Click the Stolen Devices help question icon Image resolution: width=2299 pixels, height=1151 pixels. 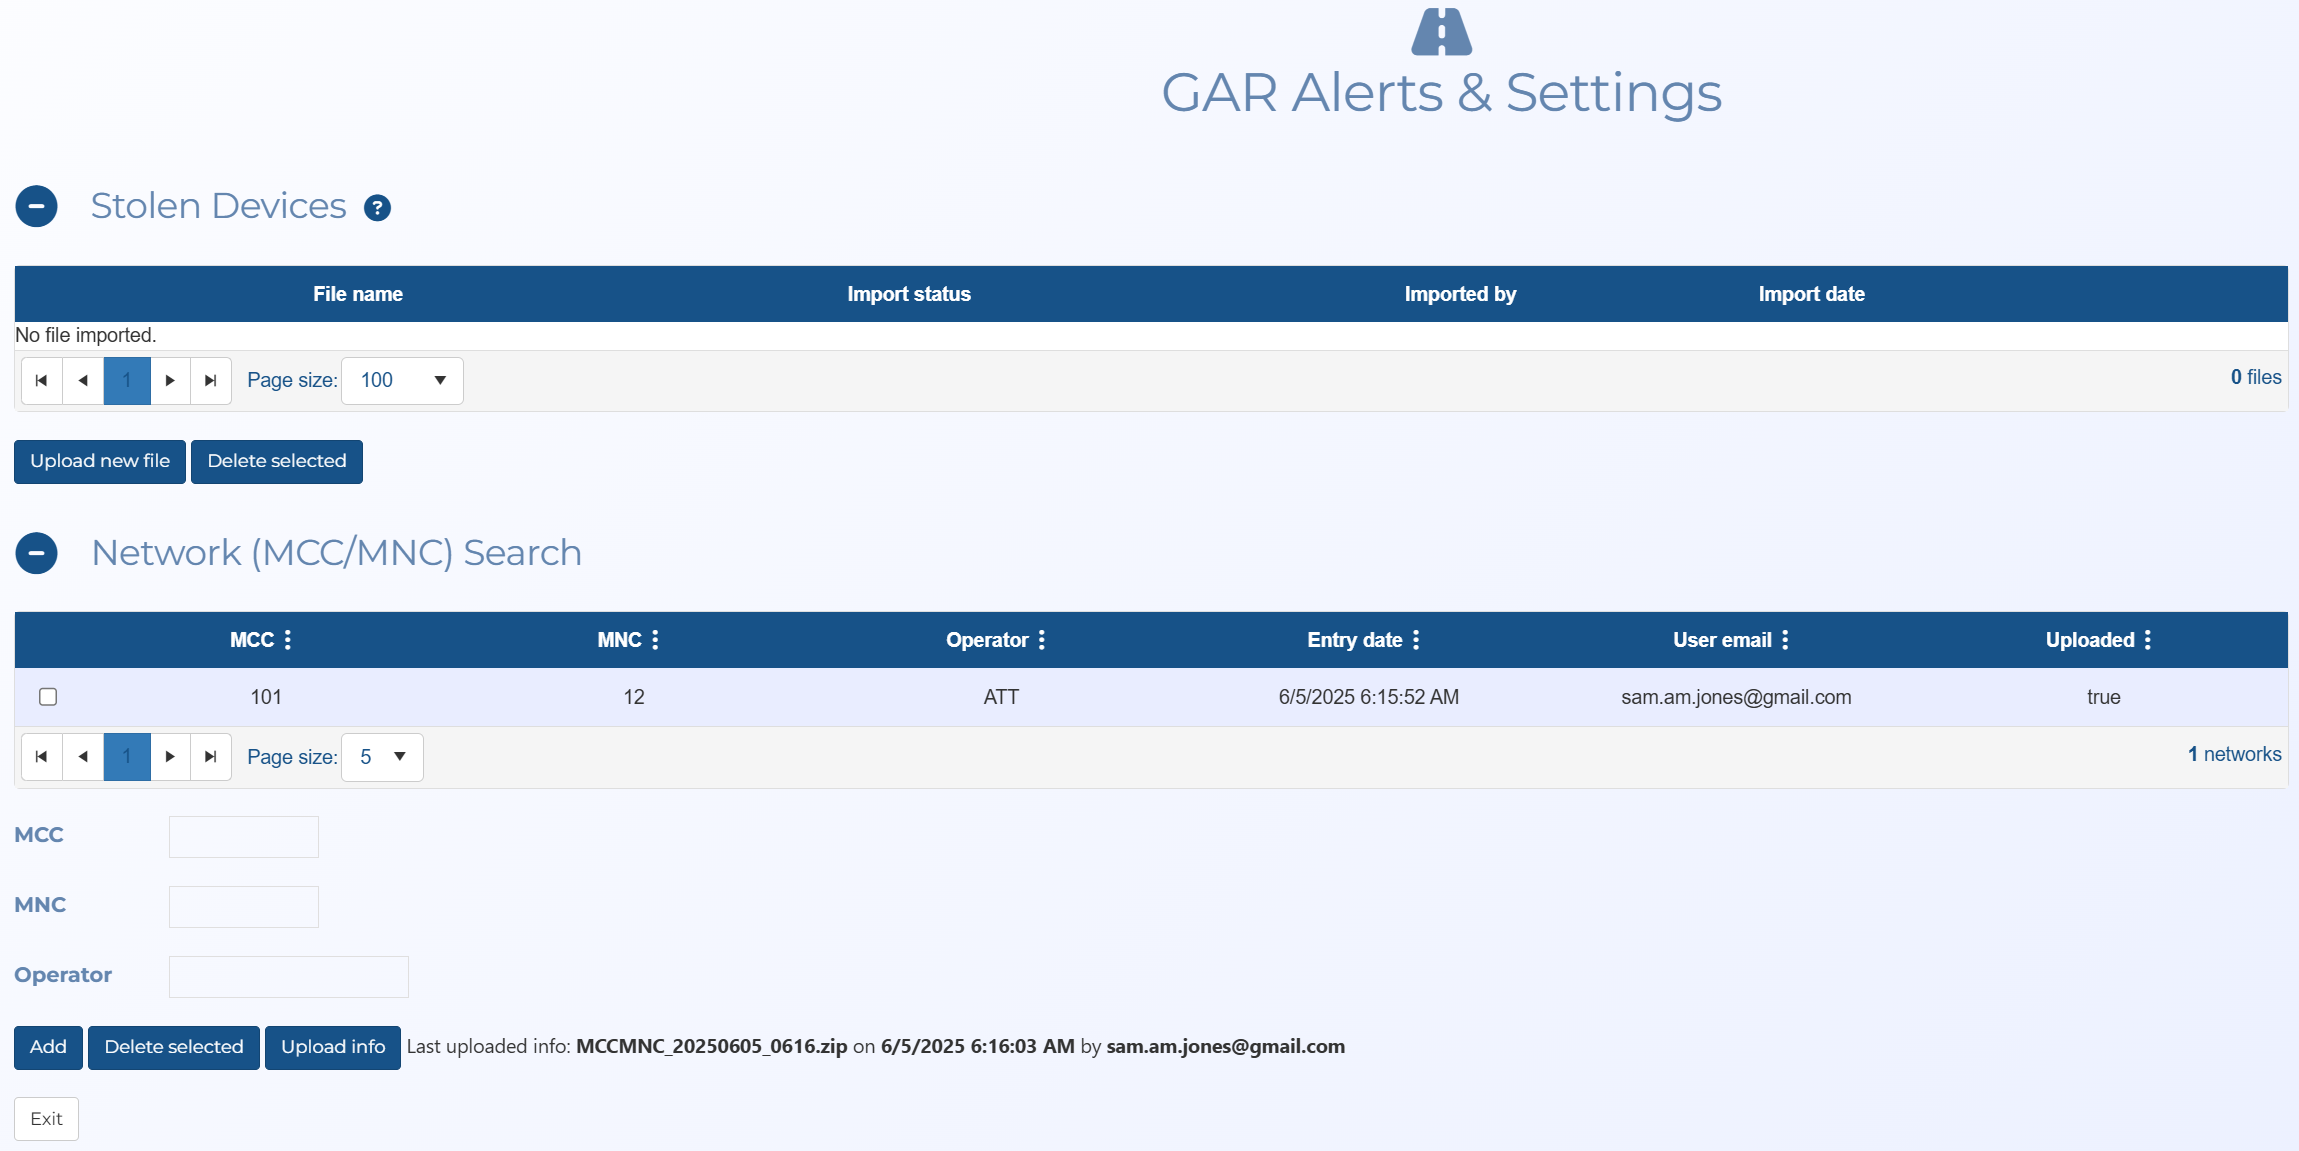377,208
